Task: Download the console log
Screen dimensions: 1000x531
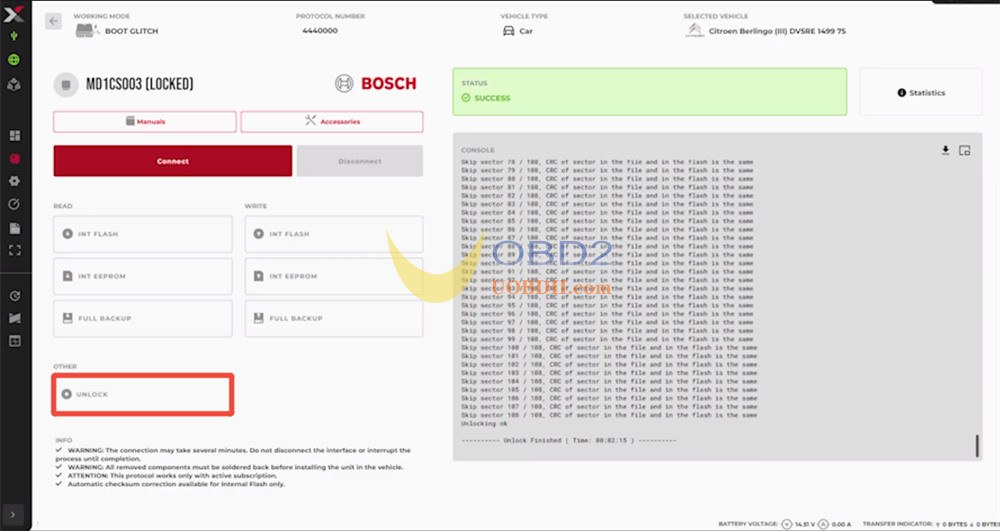Action: pyautogui.click(x=945, y=150)
